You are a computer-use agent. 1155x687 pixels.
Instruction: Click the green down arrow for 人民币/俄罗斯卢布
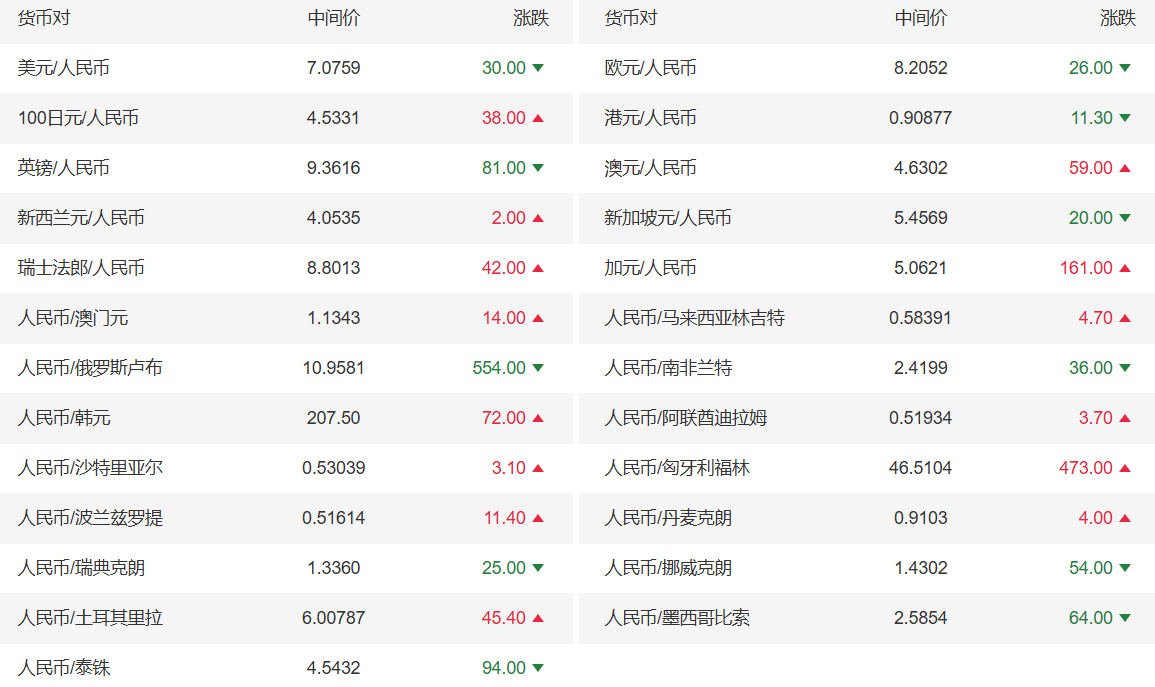click(538, 368)
